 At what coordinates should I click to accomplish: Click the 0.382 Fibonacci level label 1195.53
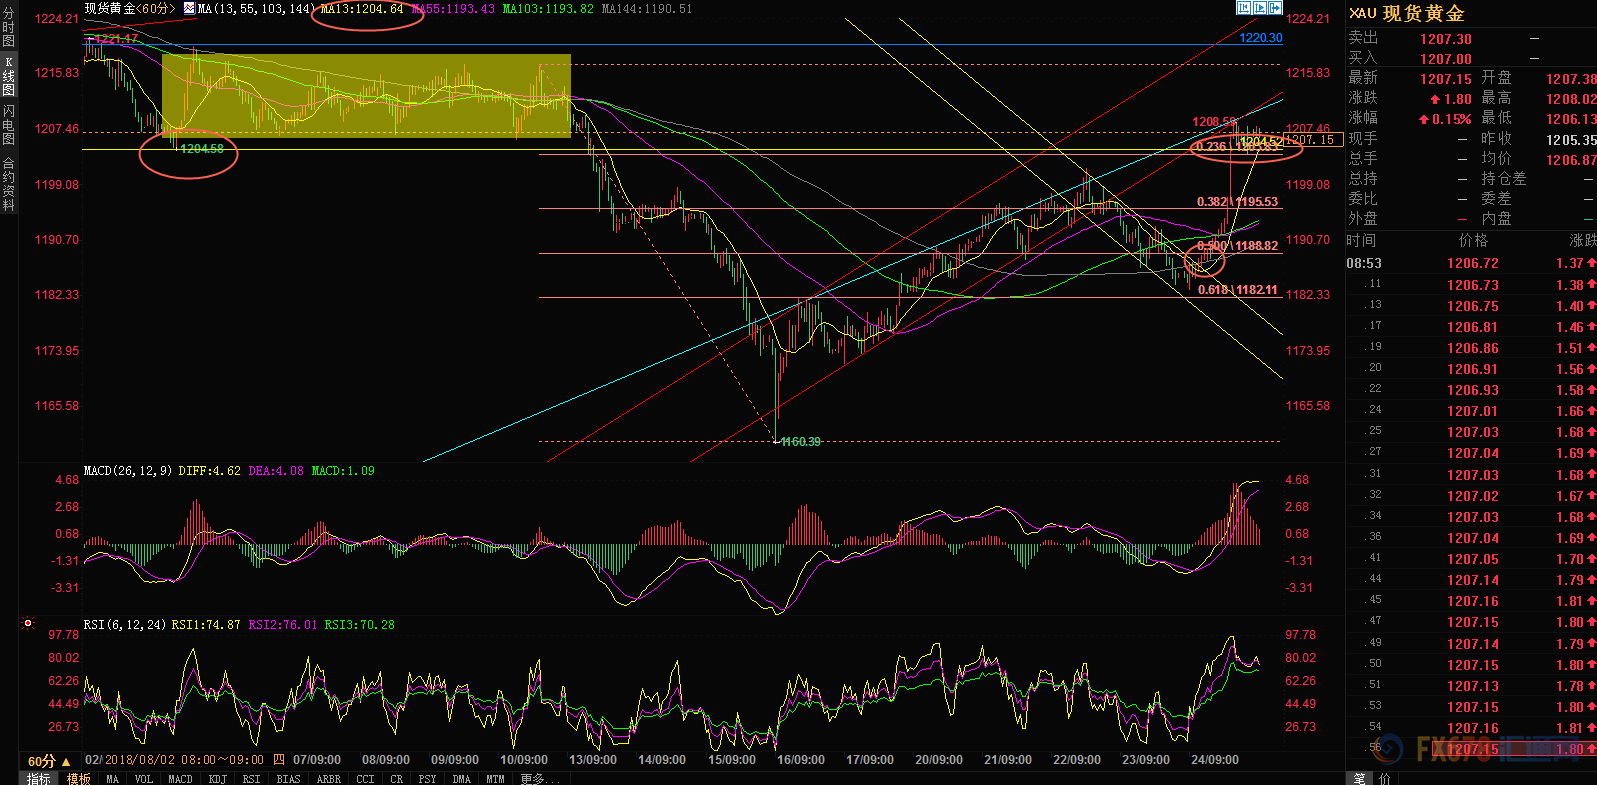point(1237,201)
